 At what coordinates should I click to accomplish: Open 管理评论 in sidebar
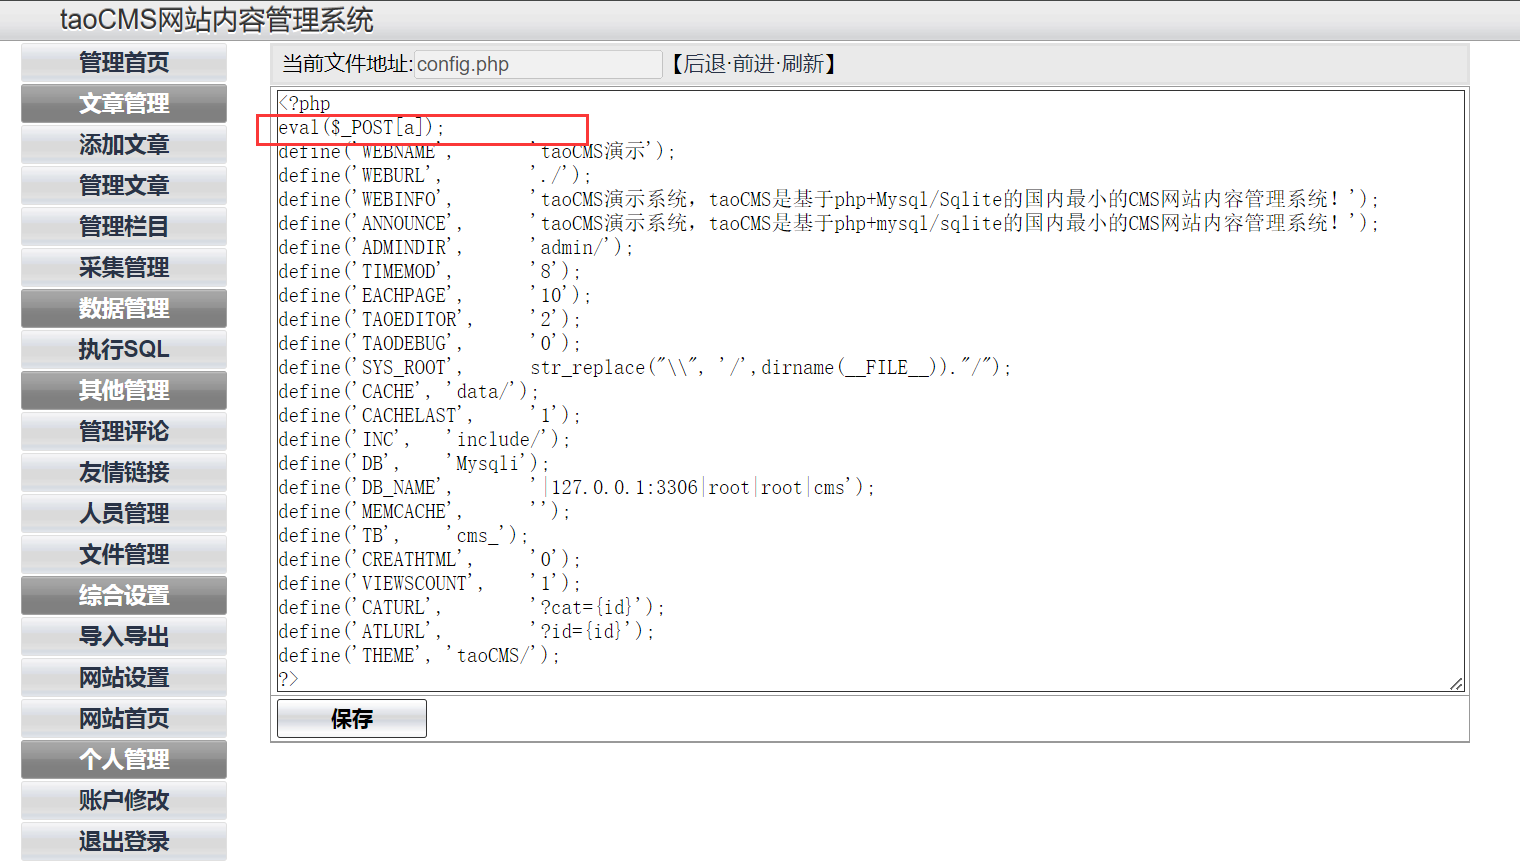pos(124,432)
